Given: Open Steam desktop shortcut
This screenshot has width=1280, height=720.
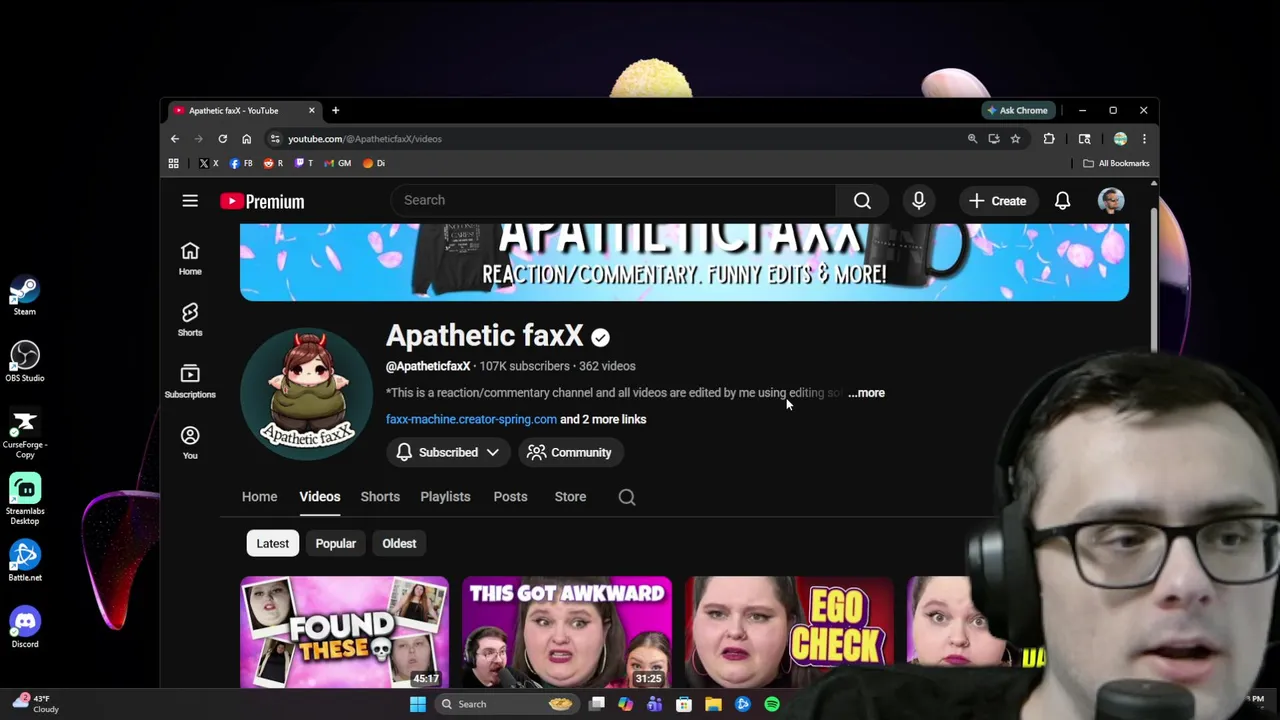Looking at the screenshot, I should pyautogui.click(x=25, y=297).
